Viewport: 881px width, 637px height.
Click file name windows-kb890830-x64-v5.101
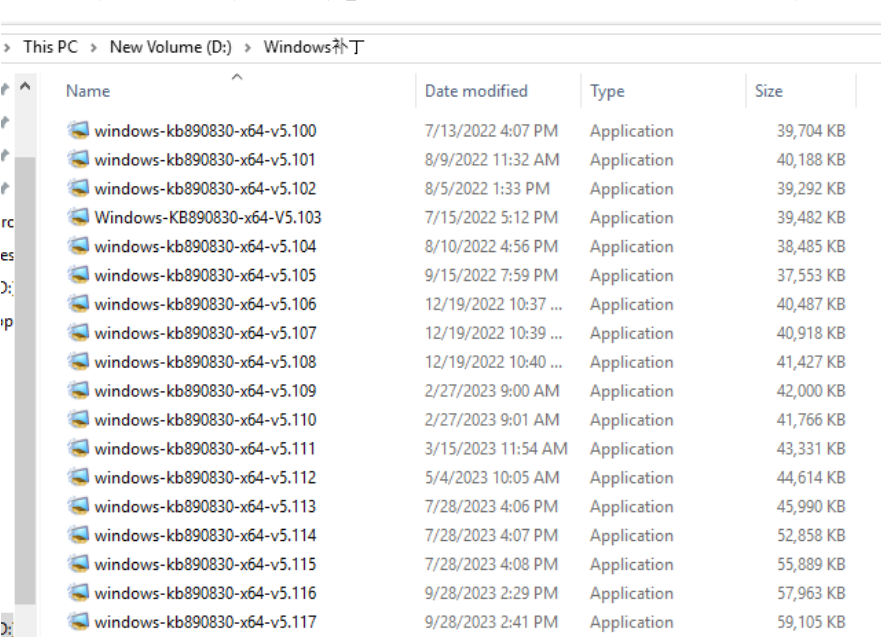click(x=205, y=160)
